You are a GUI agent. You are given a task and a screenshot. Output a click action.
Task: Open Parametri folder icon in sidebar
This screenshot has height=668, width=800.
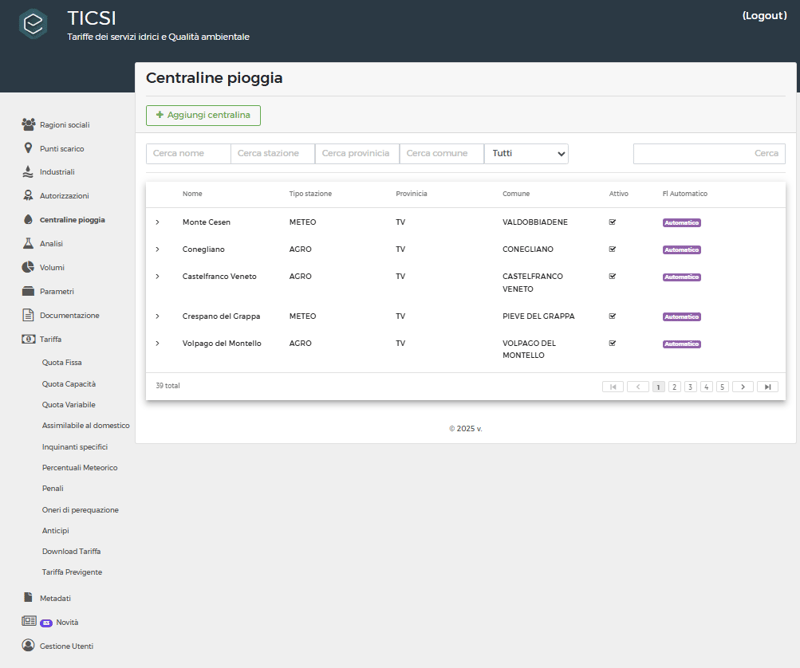click(x=28, y=291)
